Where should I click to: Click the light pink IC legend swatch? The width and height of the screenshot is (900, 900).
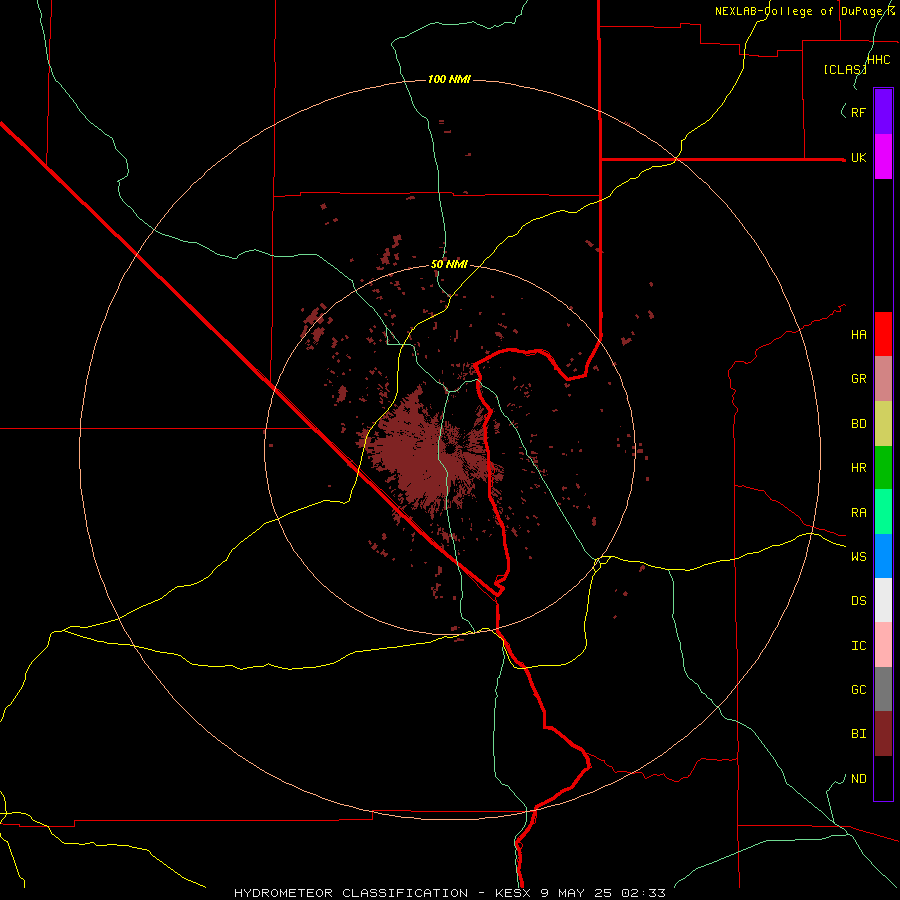click(883, 645)
